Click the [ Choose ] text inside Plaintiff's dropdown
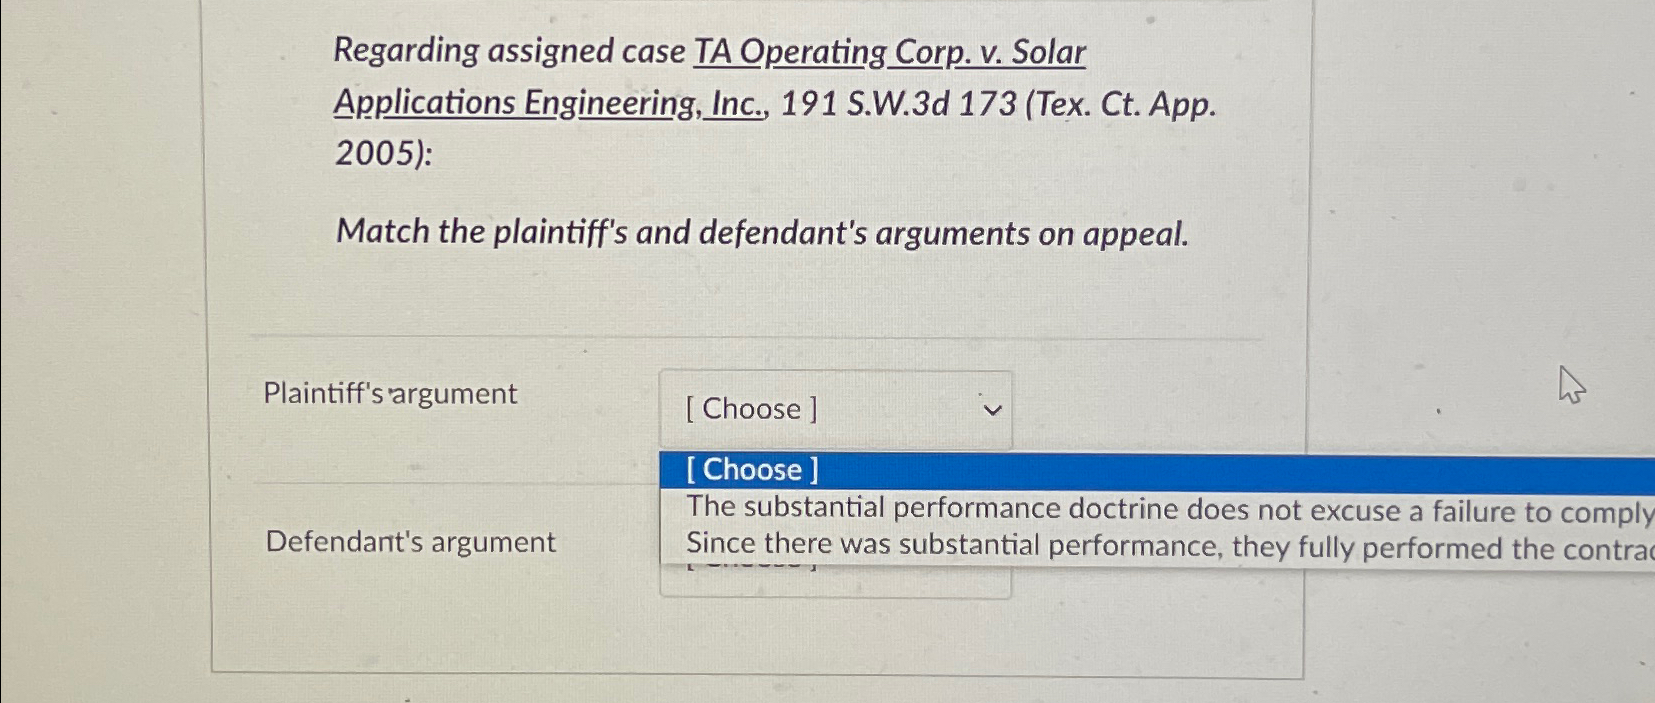The height and width of the screenshot is (703, 1655). point(749,408)
